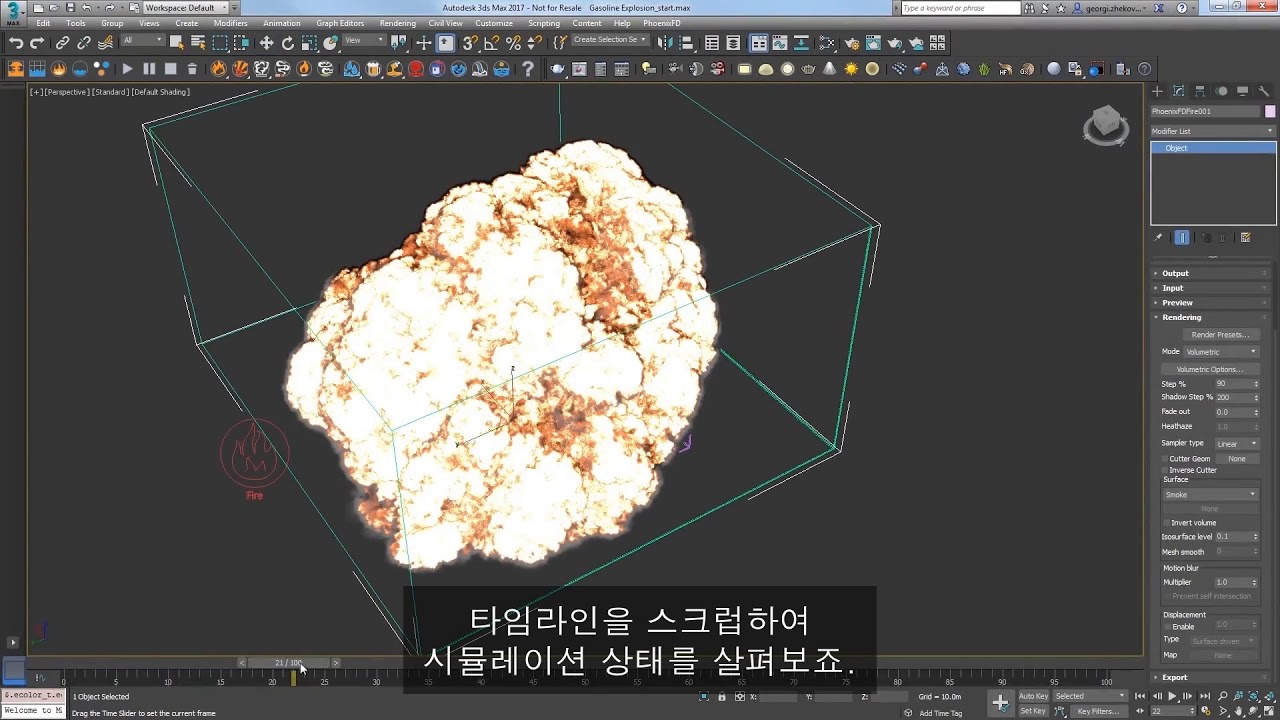Image resolution: width=1280 pixels, height=720 pixels.
Task: Click the Phoenix FD trash icon
Action: tap(192, 69)
